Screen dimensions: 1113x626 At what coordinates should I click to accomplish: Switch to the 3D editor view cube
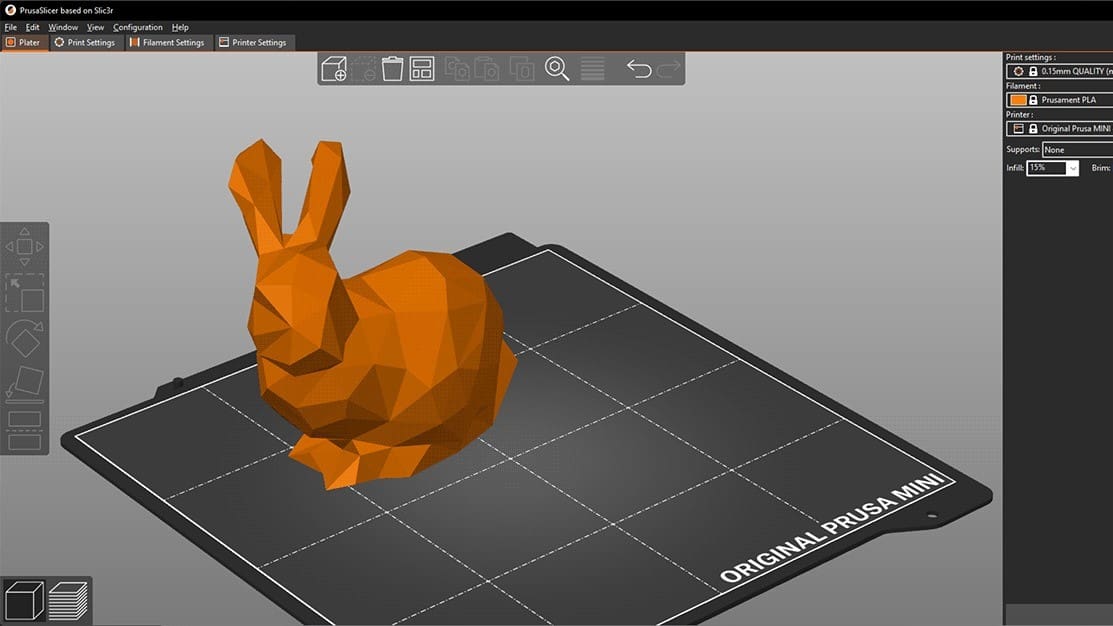(24, 600)
